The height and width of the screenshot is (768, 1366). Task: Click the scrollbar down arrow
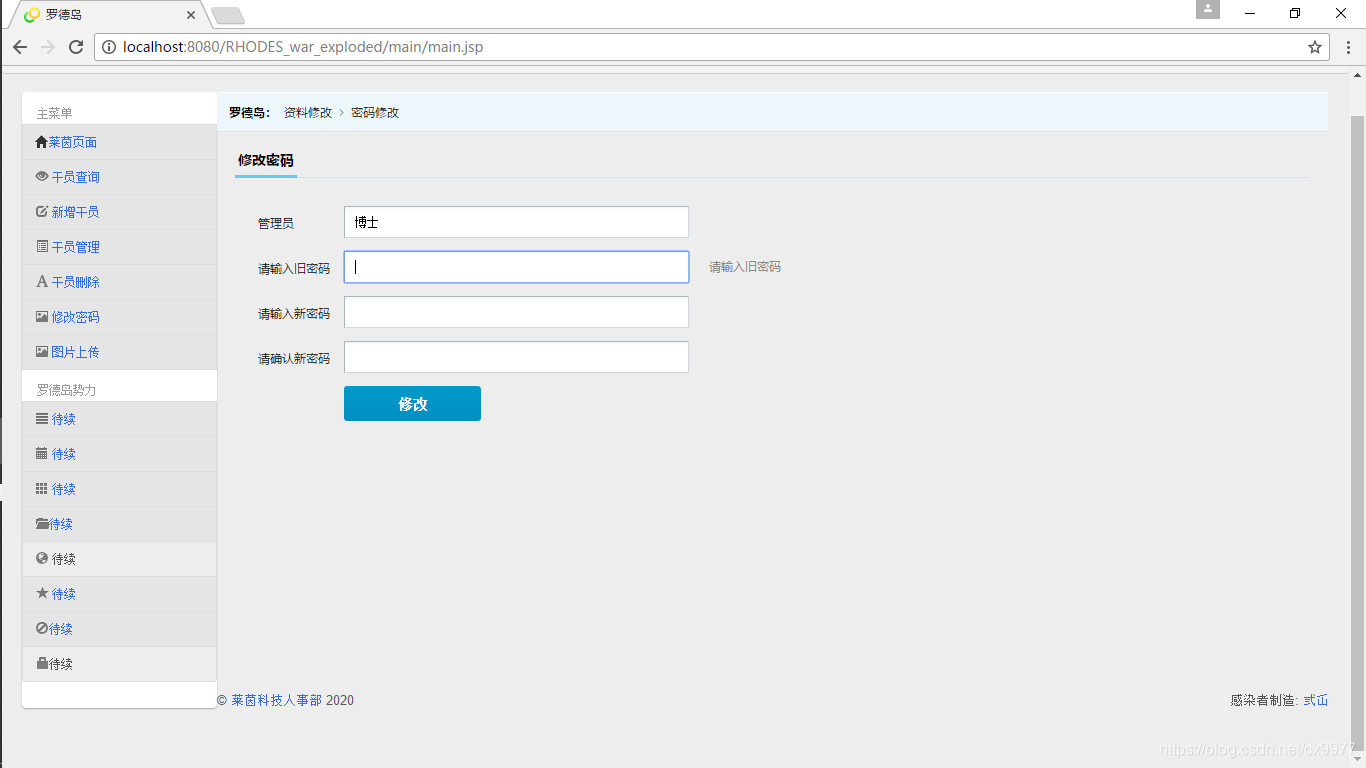[1358, 759]
